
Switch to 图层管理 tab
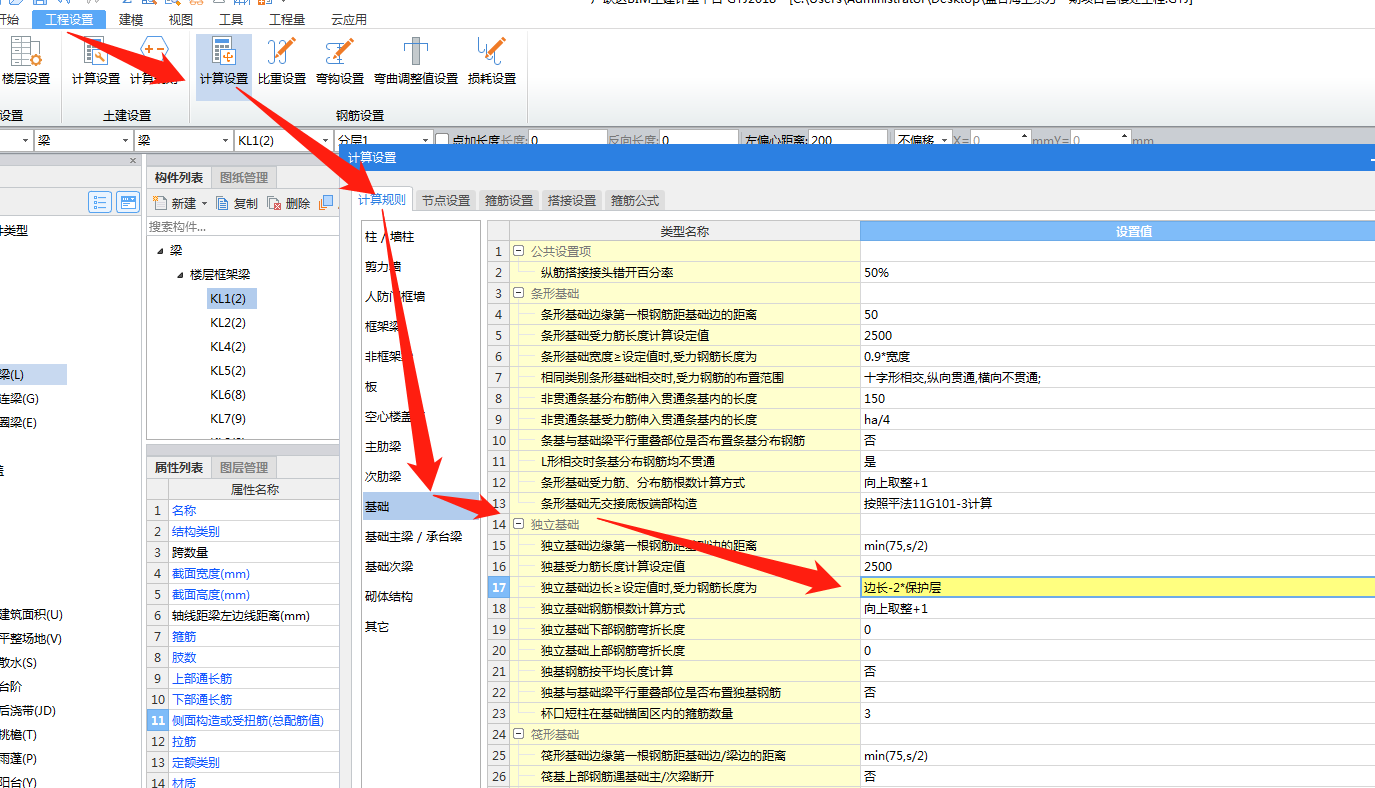pos(244,467)
